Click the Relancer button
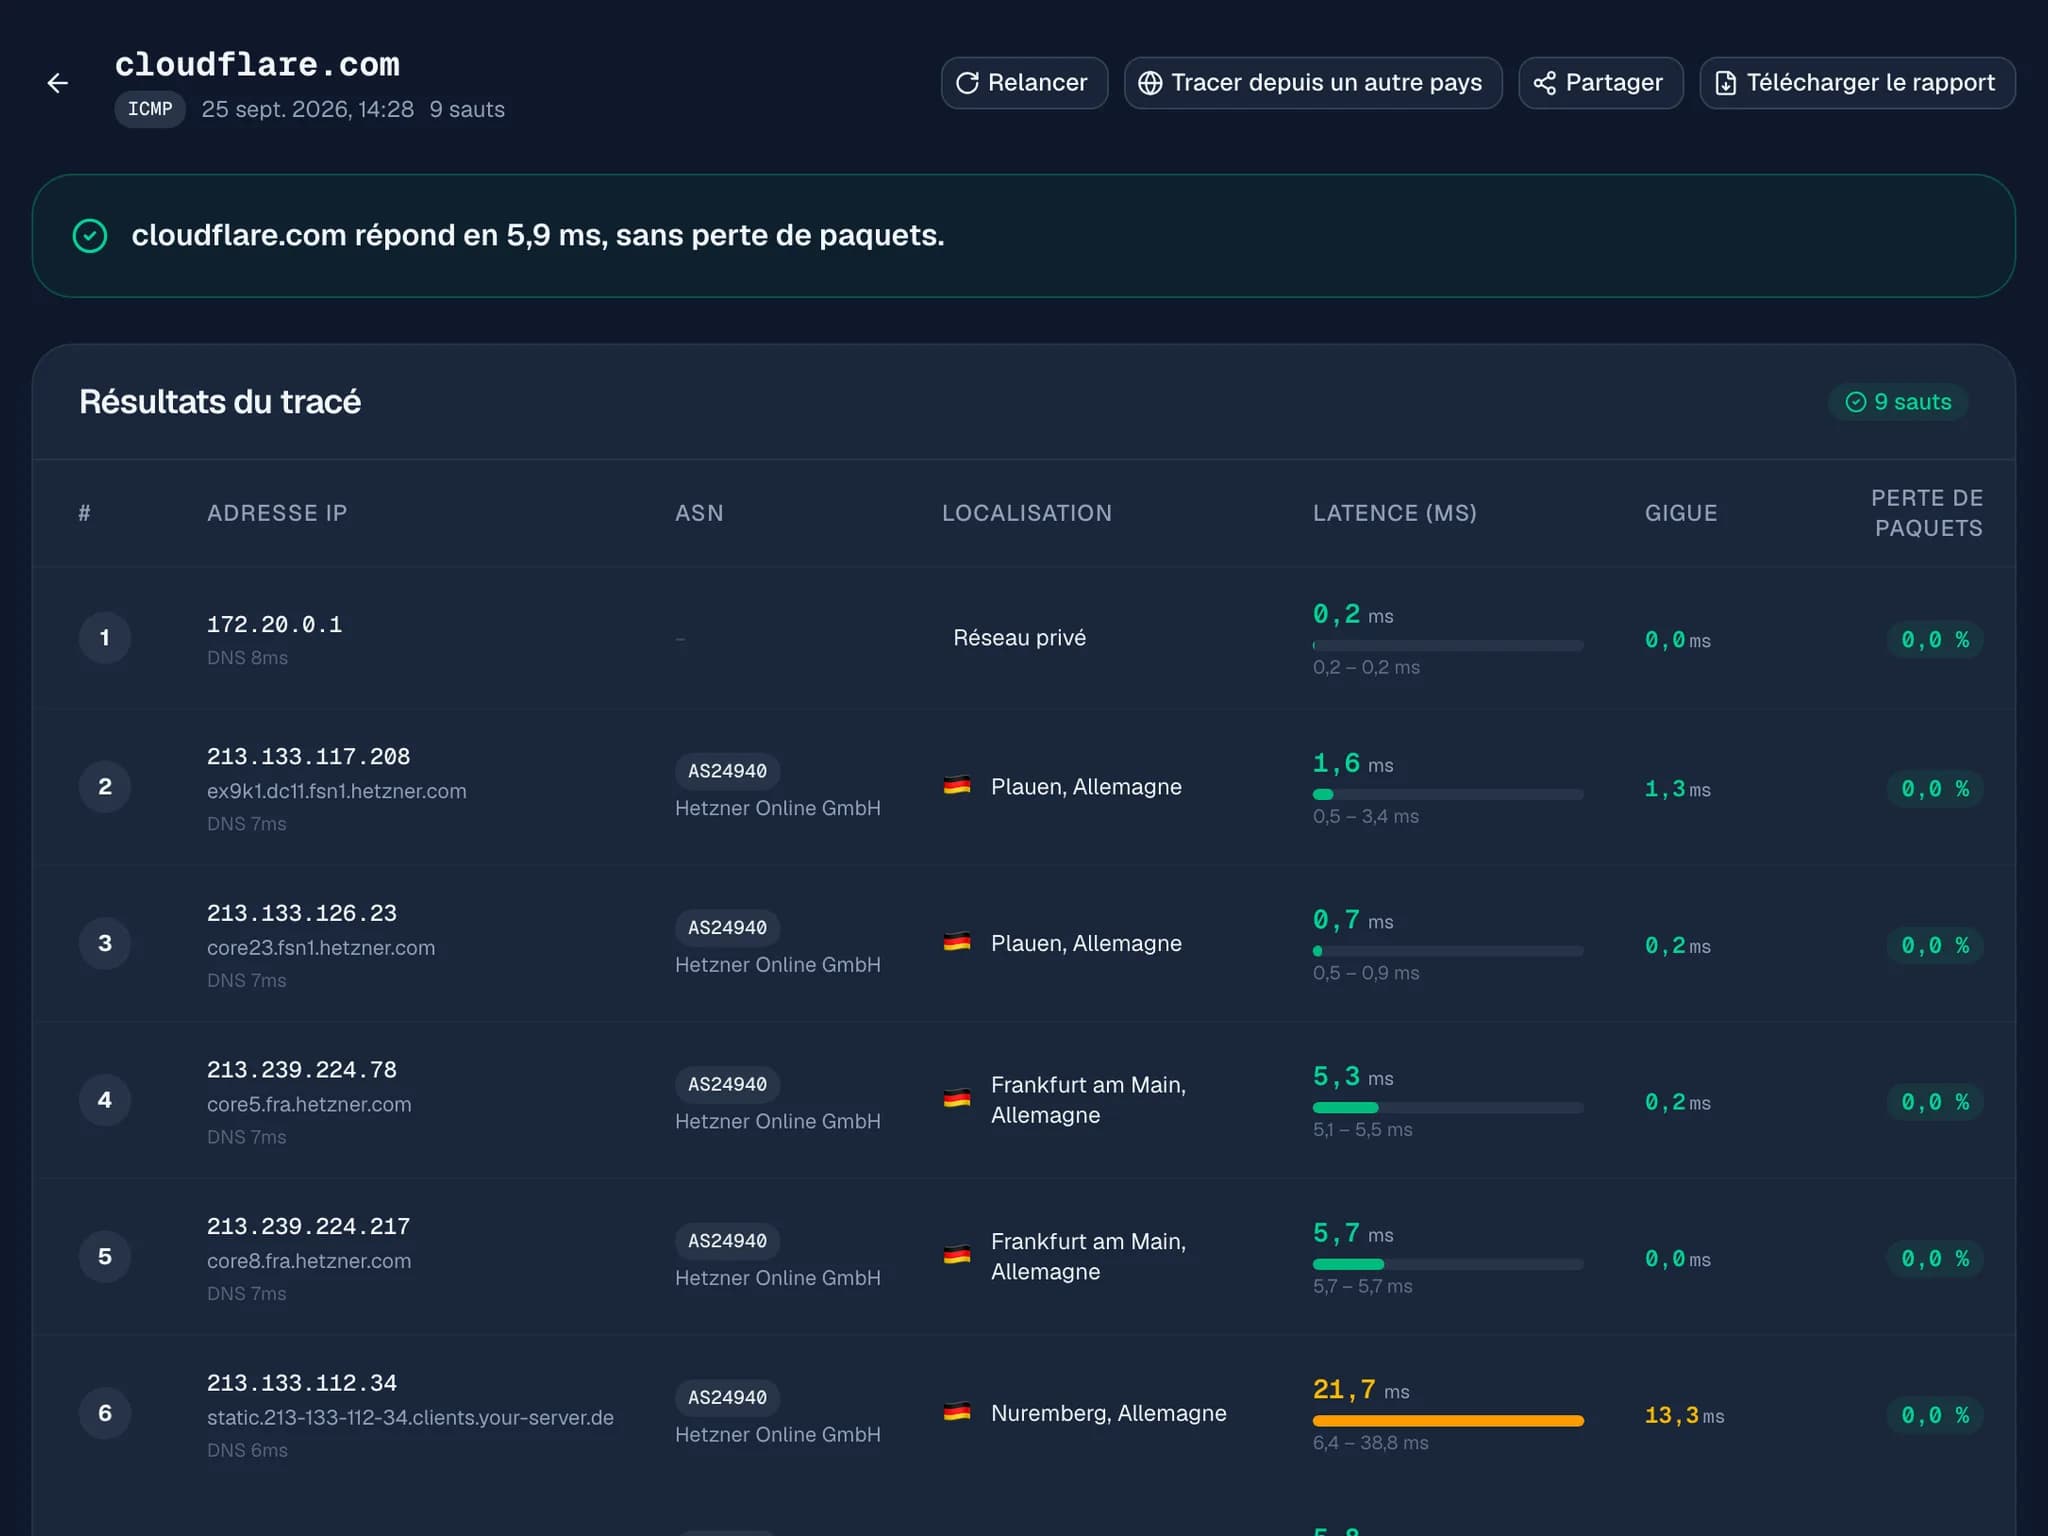 point(1024,83)
